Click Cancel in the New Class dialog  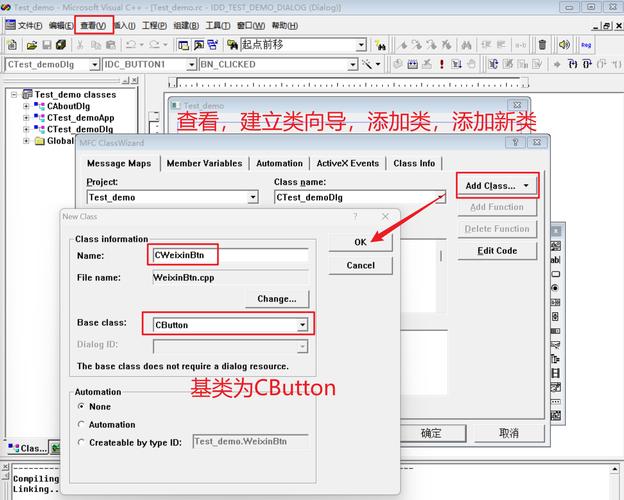360,266
